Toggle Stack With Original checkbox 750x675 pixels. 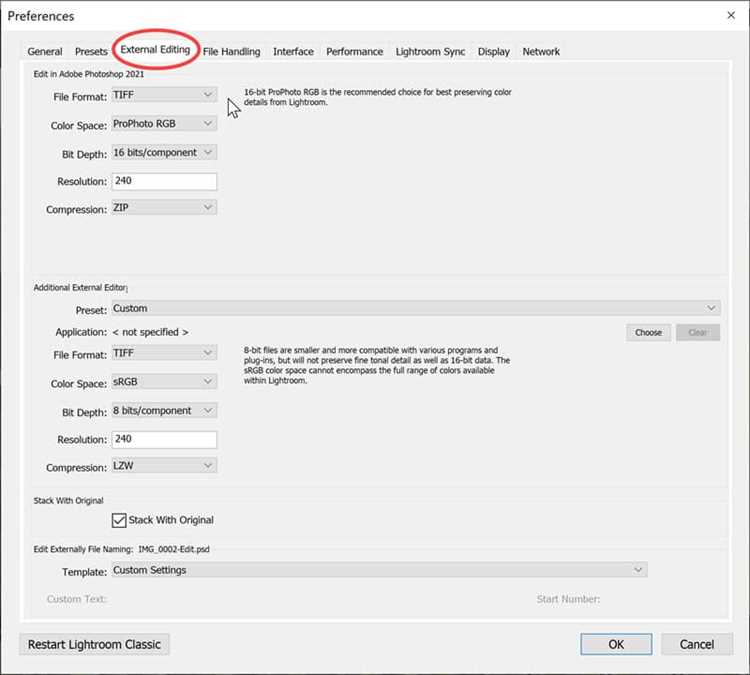(119, 520)
